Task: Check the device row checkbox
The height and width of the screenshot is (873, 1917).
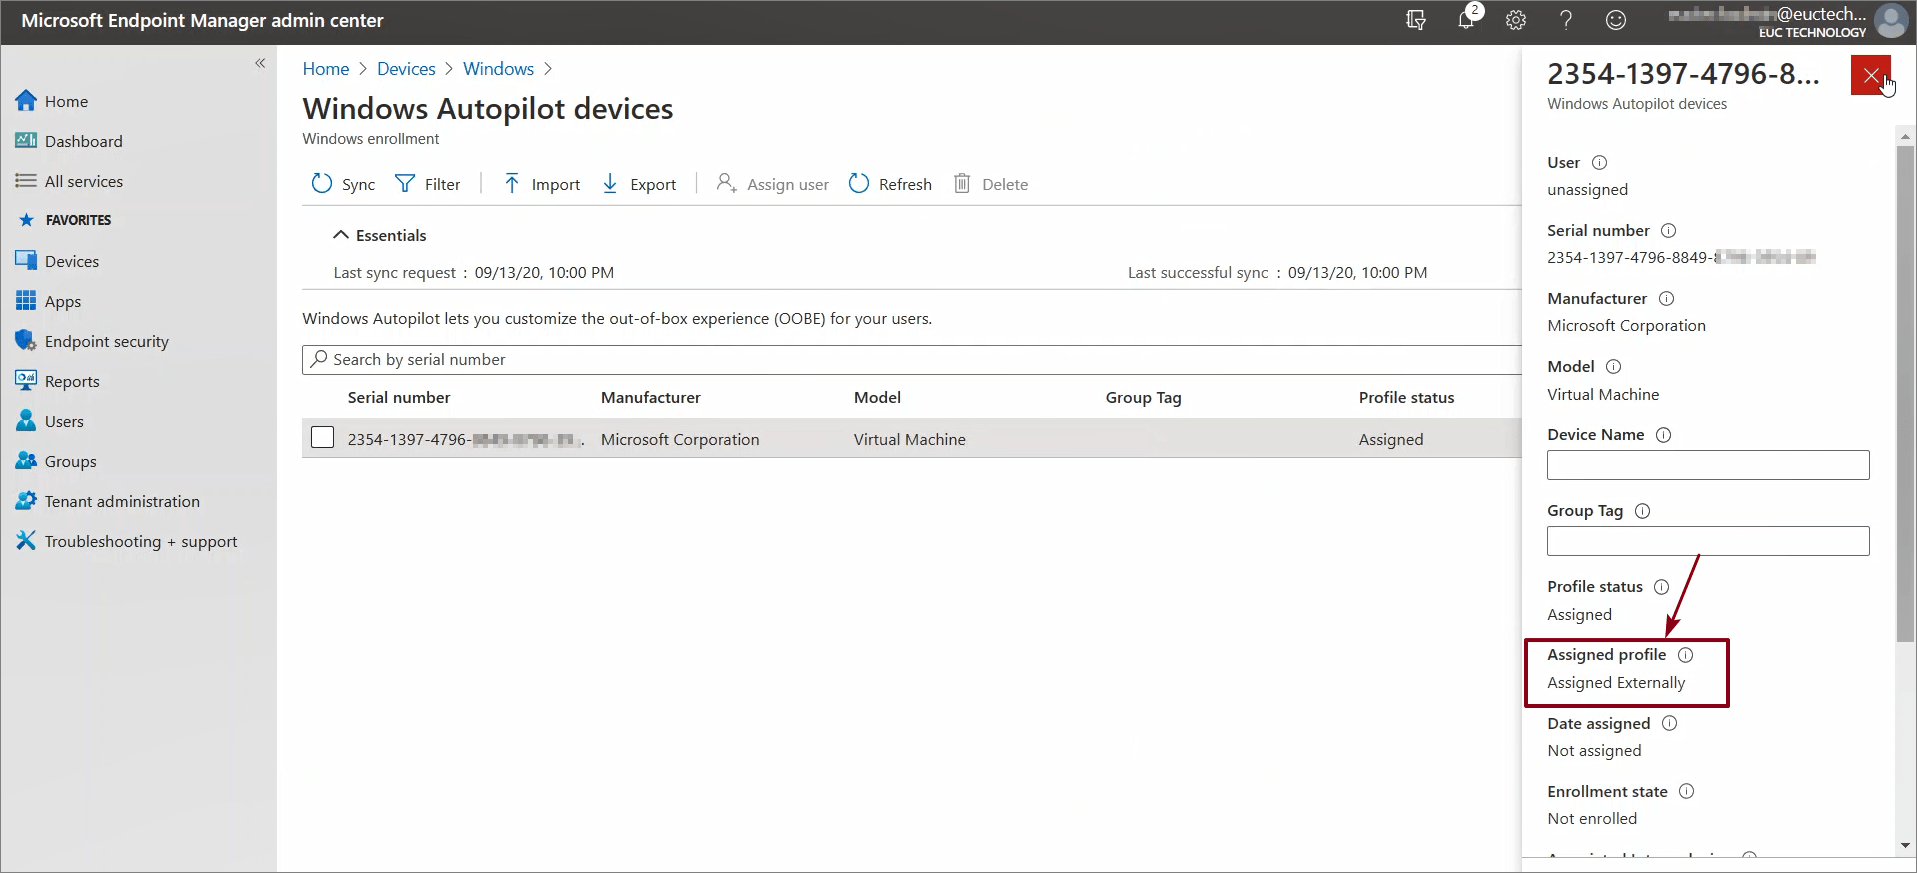Action: [322, 438]
